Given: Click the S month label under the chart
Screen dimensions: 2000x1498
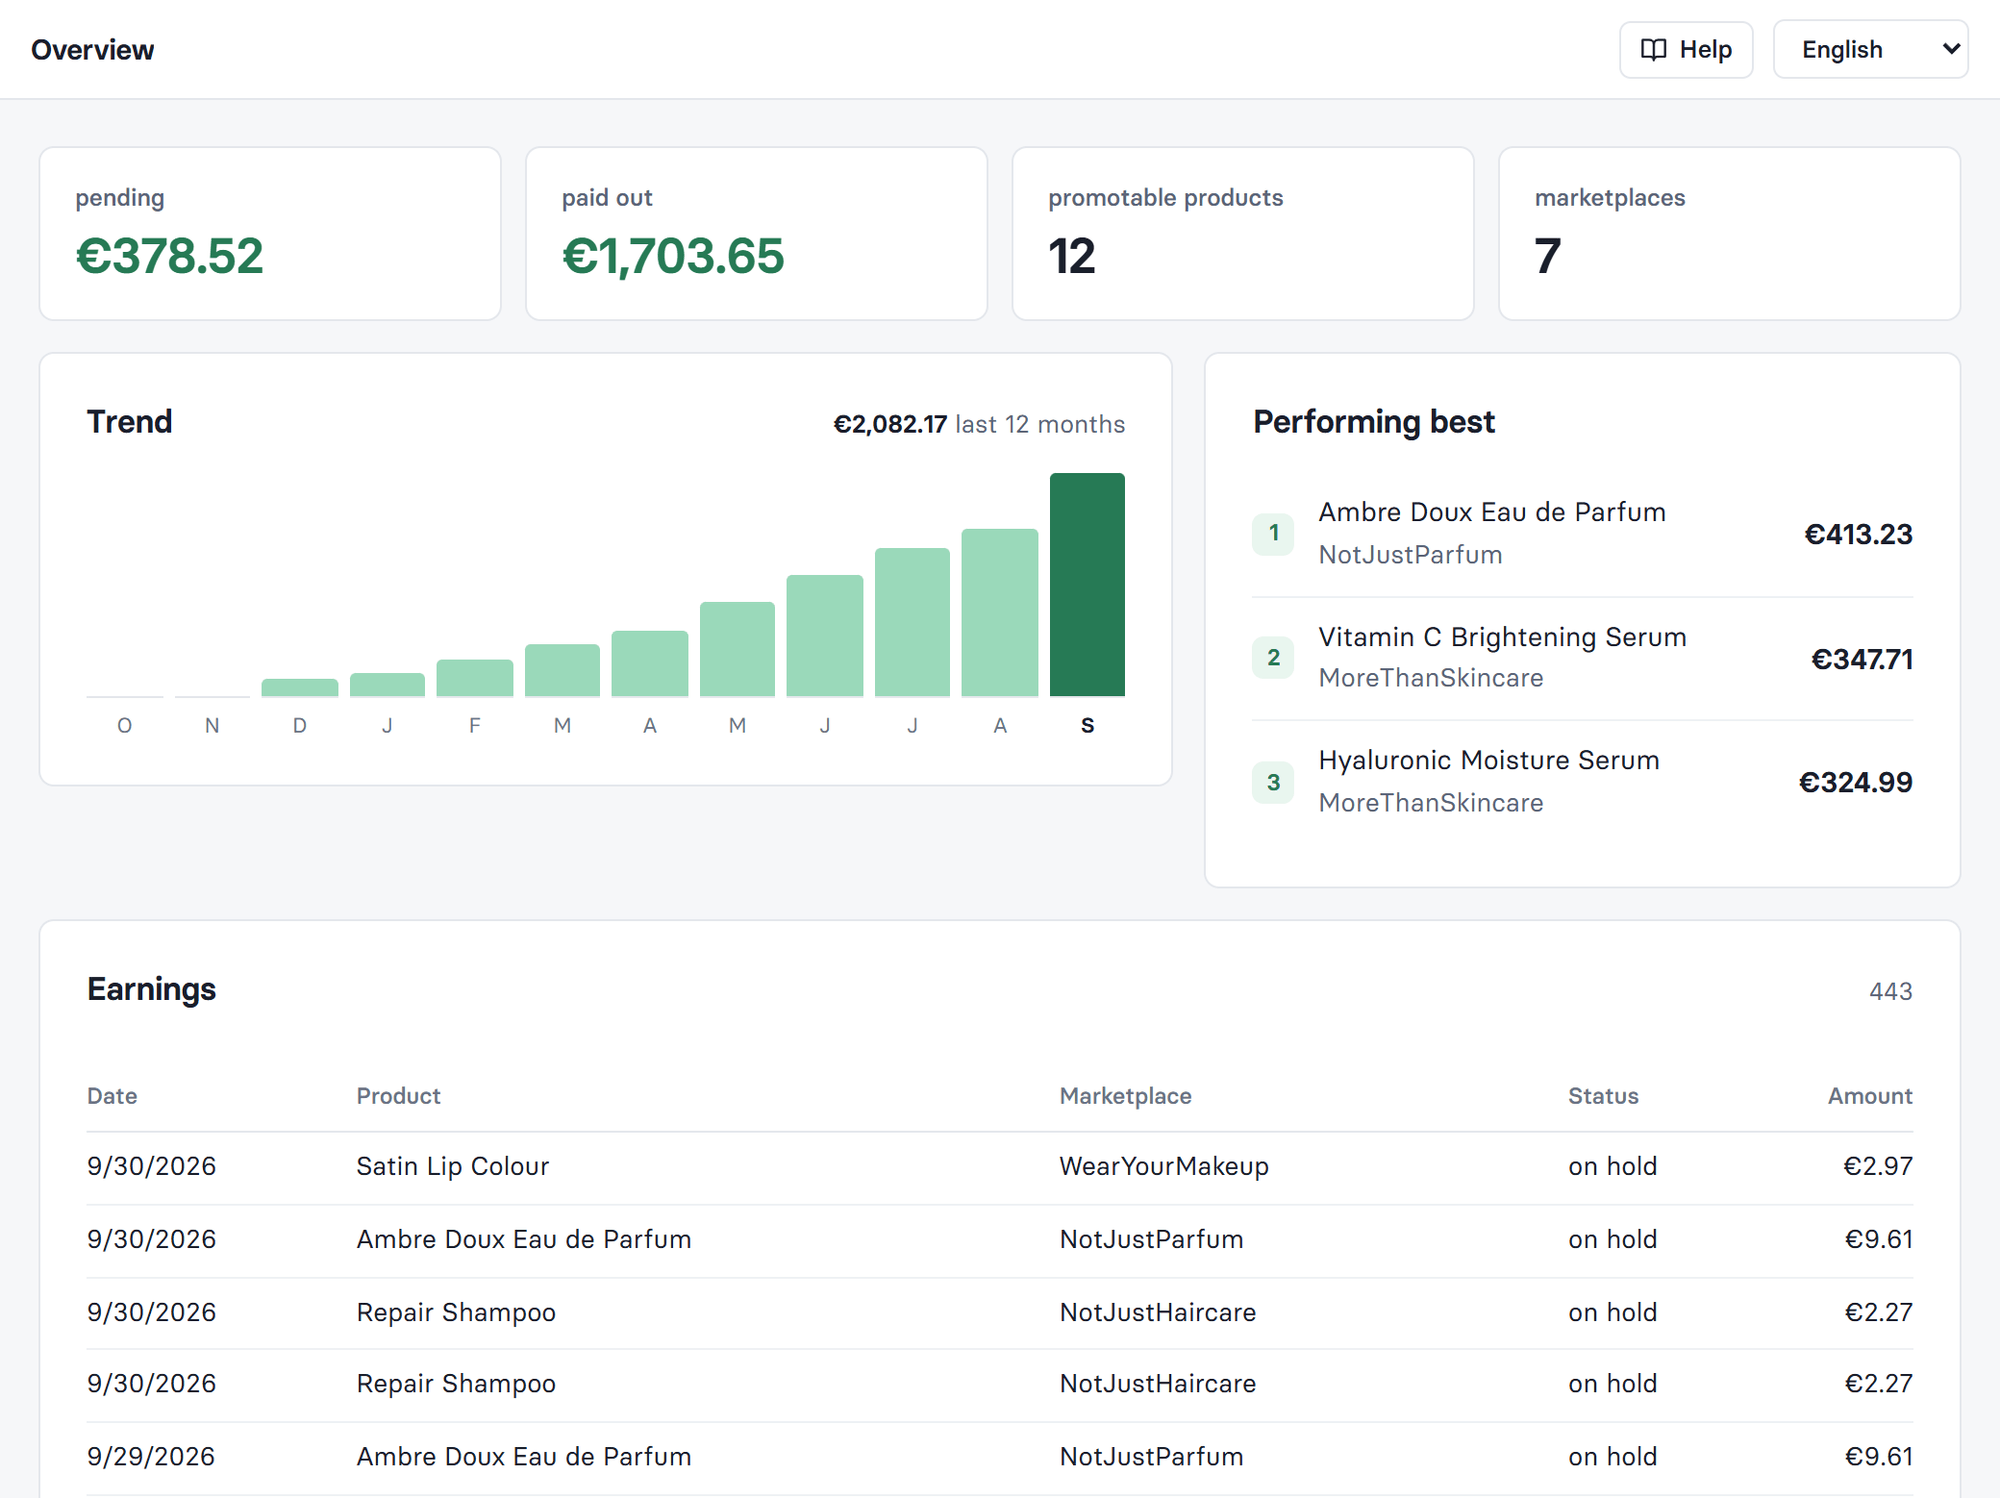Looking at the screenshot, I should point(1087,725).
